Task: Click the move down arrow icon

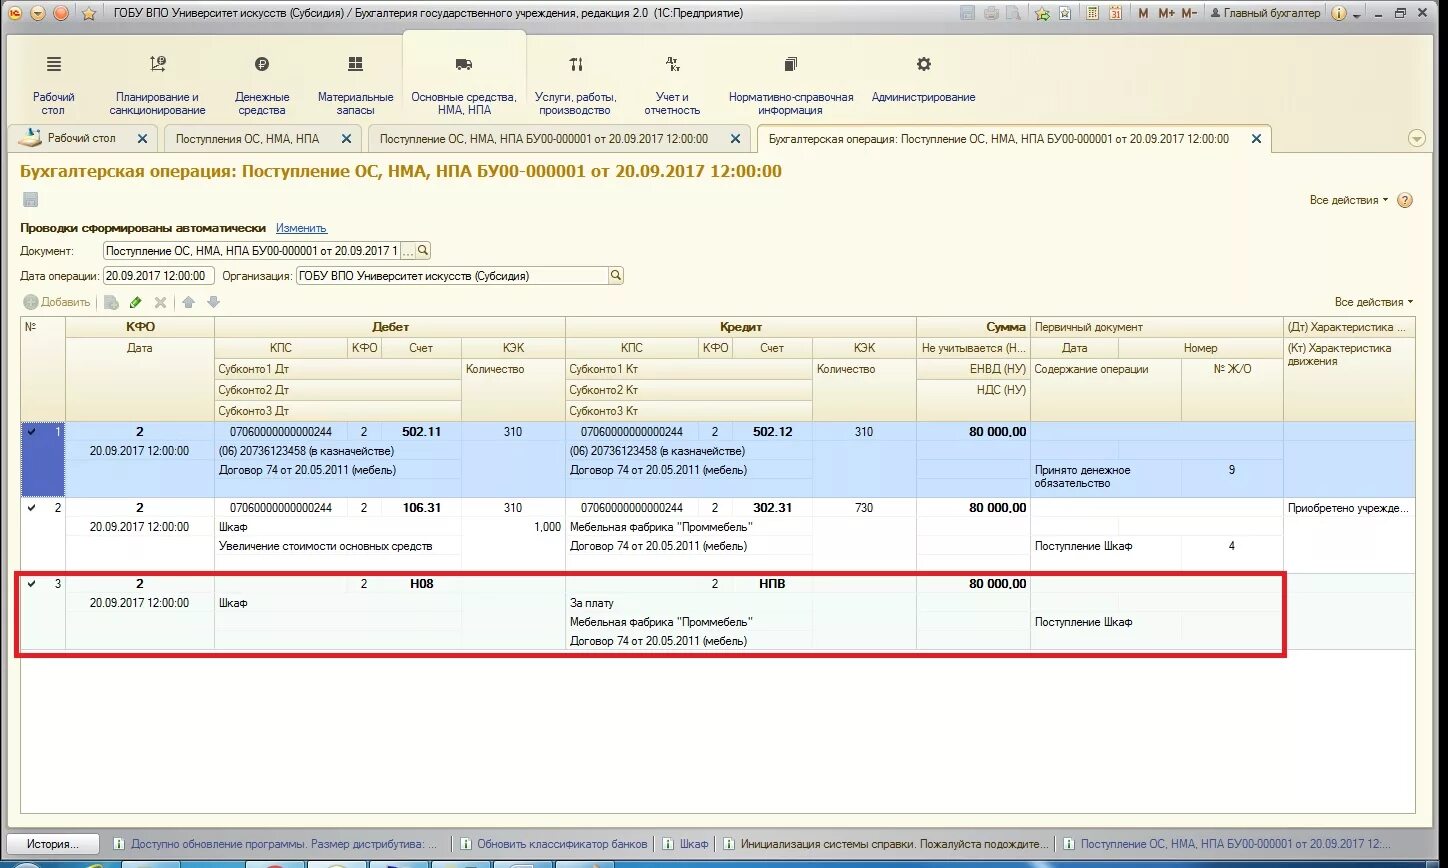Action: [x=213, y=302]
